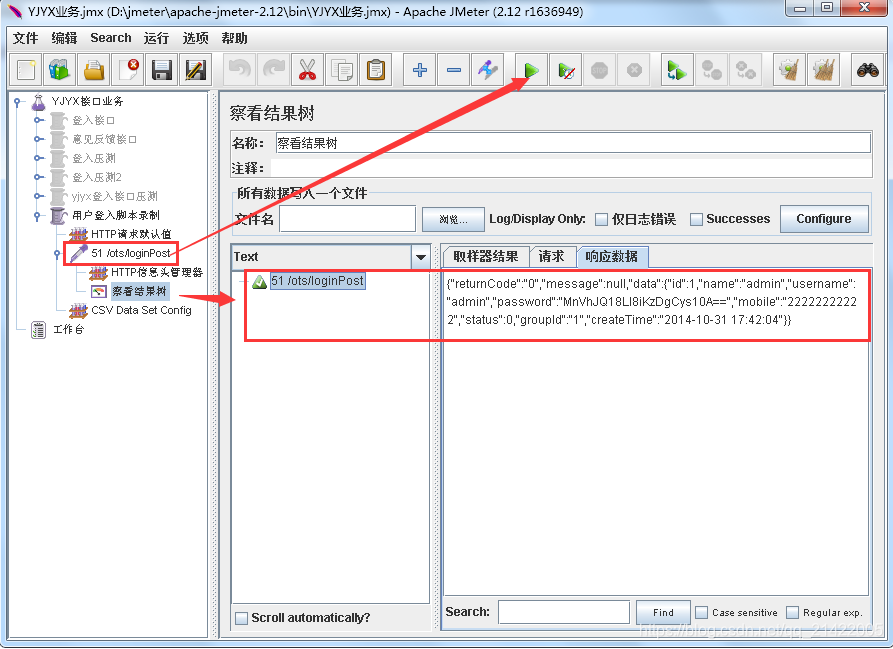
Task: Open the 选项 menu
Action: click(x=195, y=38)
